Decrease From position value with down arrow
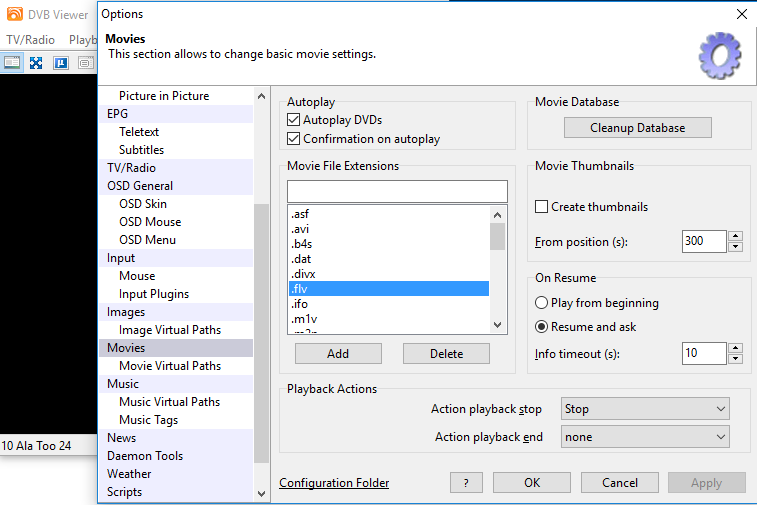Viewport: 757px width, 505px height. tap(735, 247)
